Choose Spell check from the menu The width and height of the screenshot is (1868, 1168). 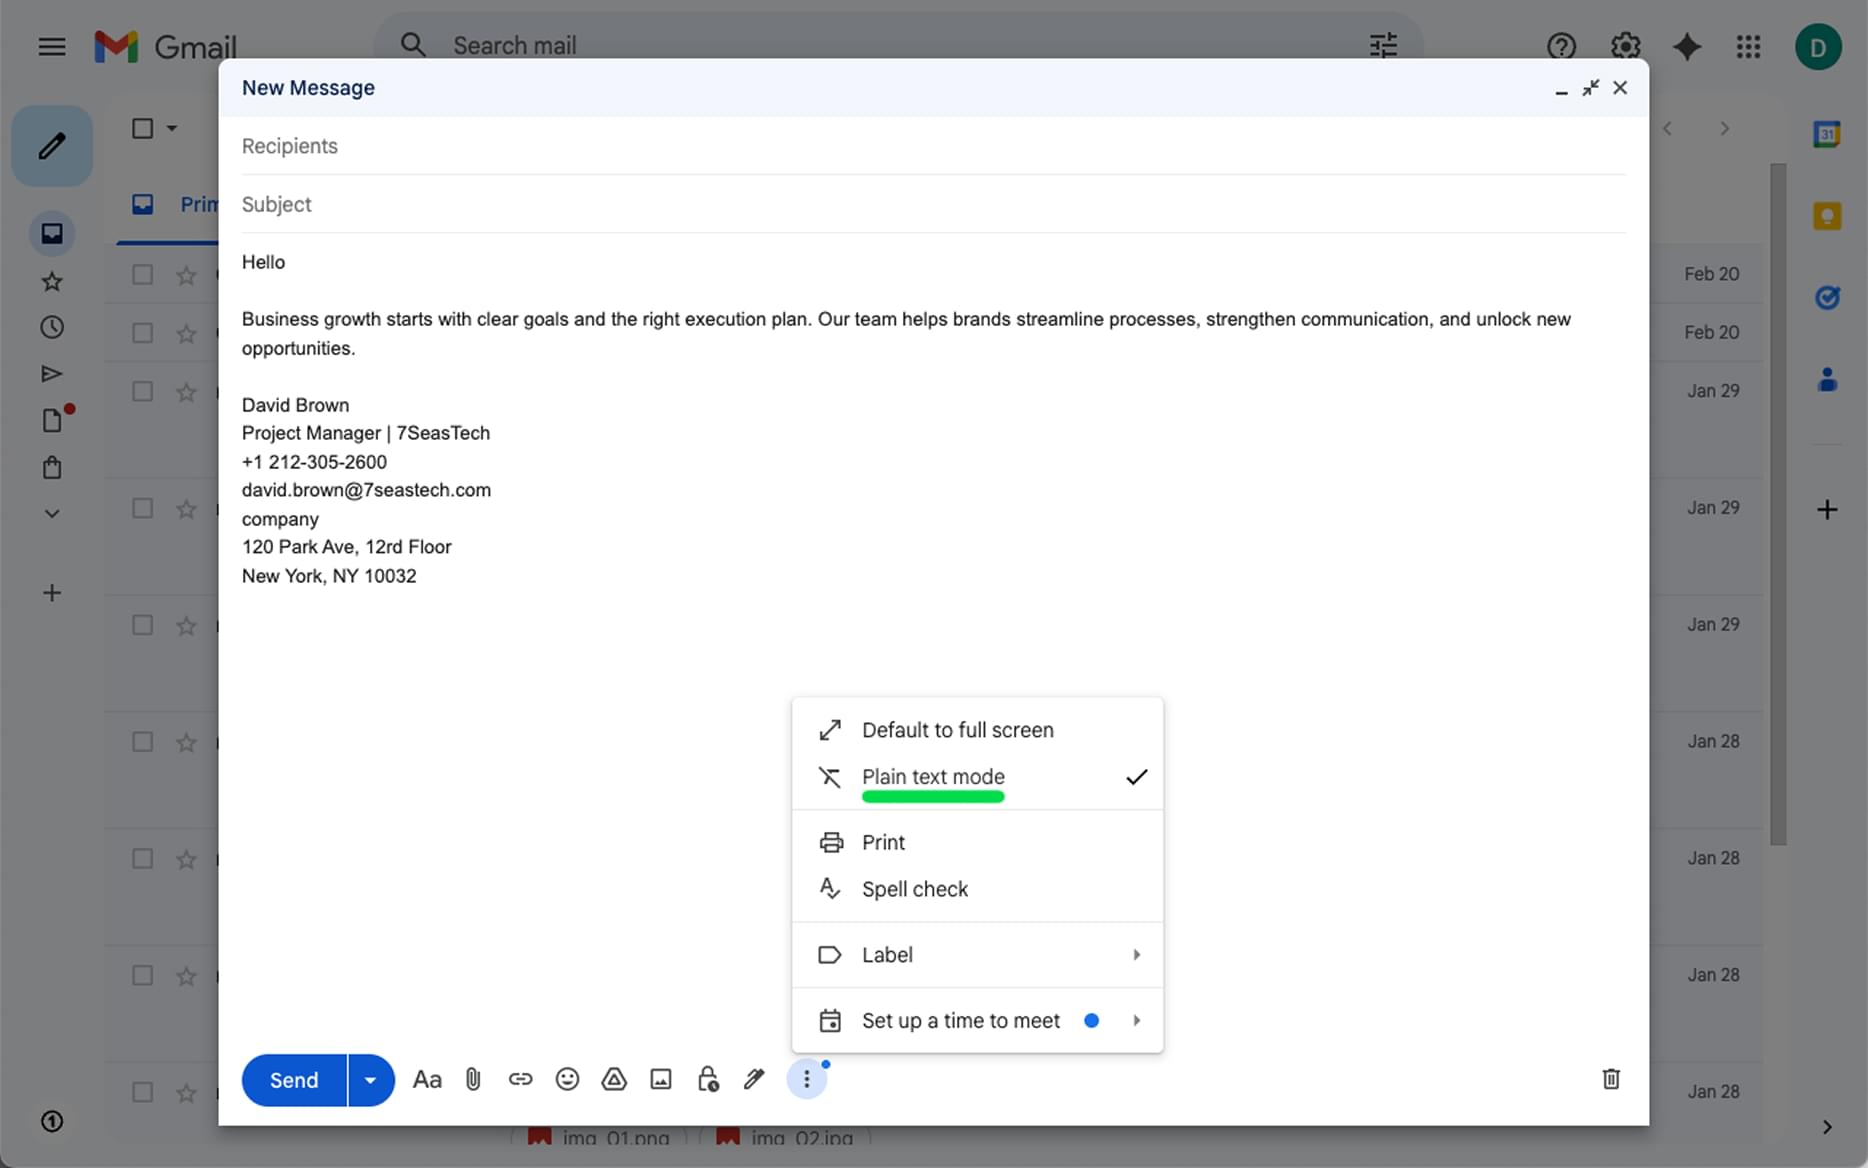click(977, 889)
